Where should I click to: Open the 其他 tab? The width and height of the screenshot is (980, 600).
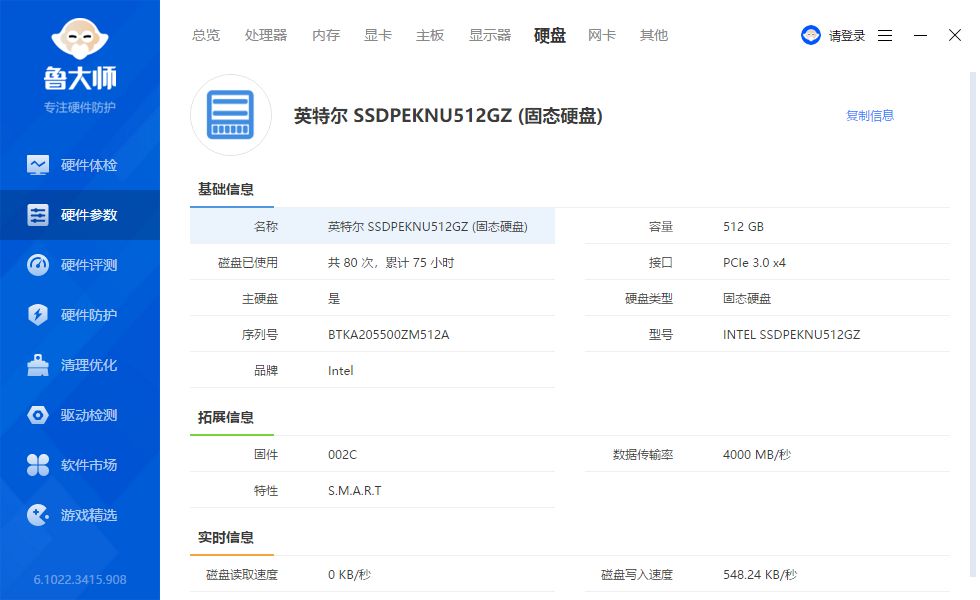[653, 35]
